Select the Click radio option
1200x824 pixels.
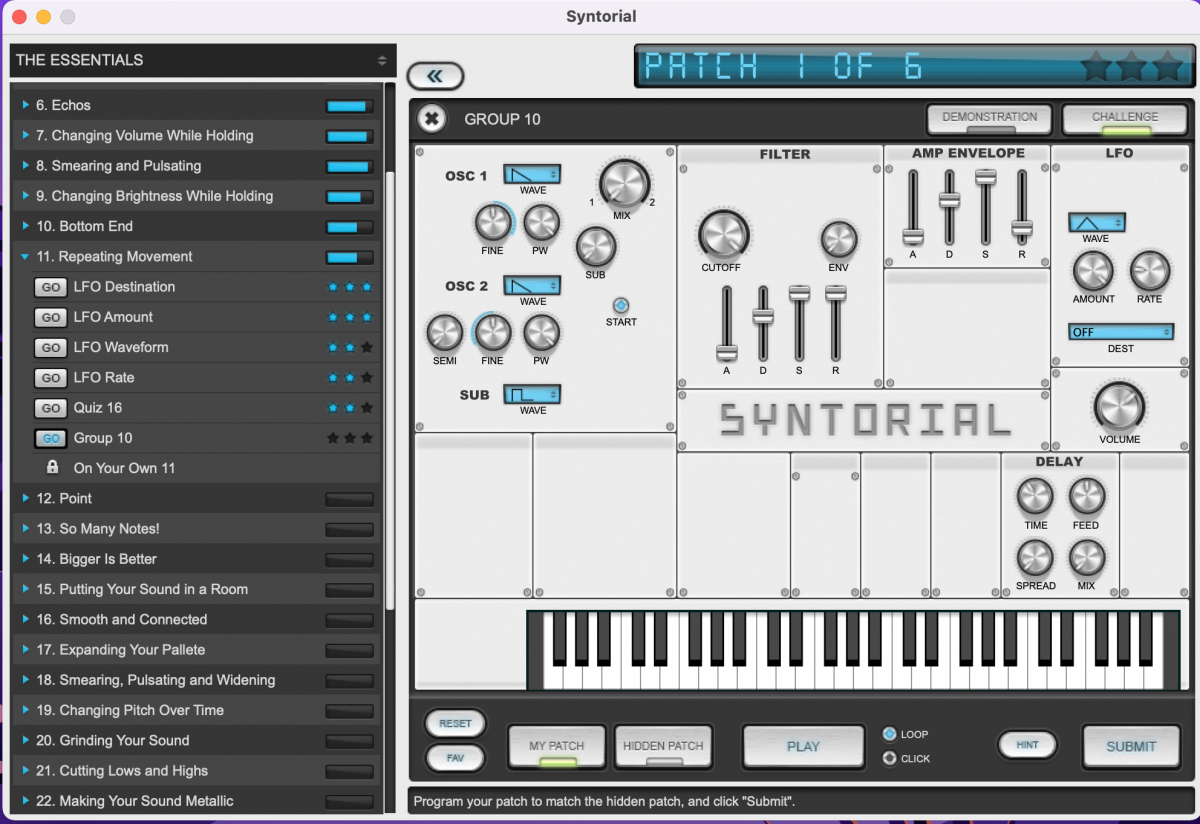coord(889,758)
